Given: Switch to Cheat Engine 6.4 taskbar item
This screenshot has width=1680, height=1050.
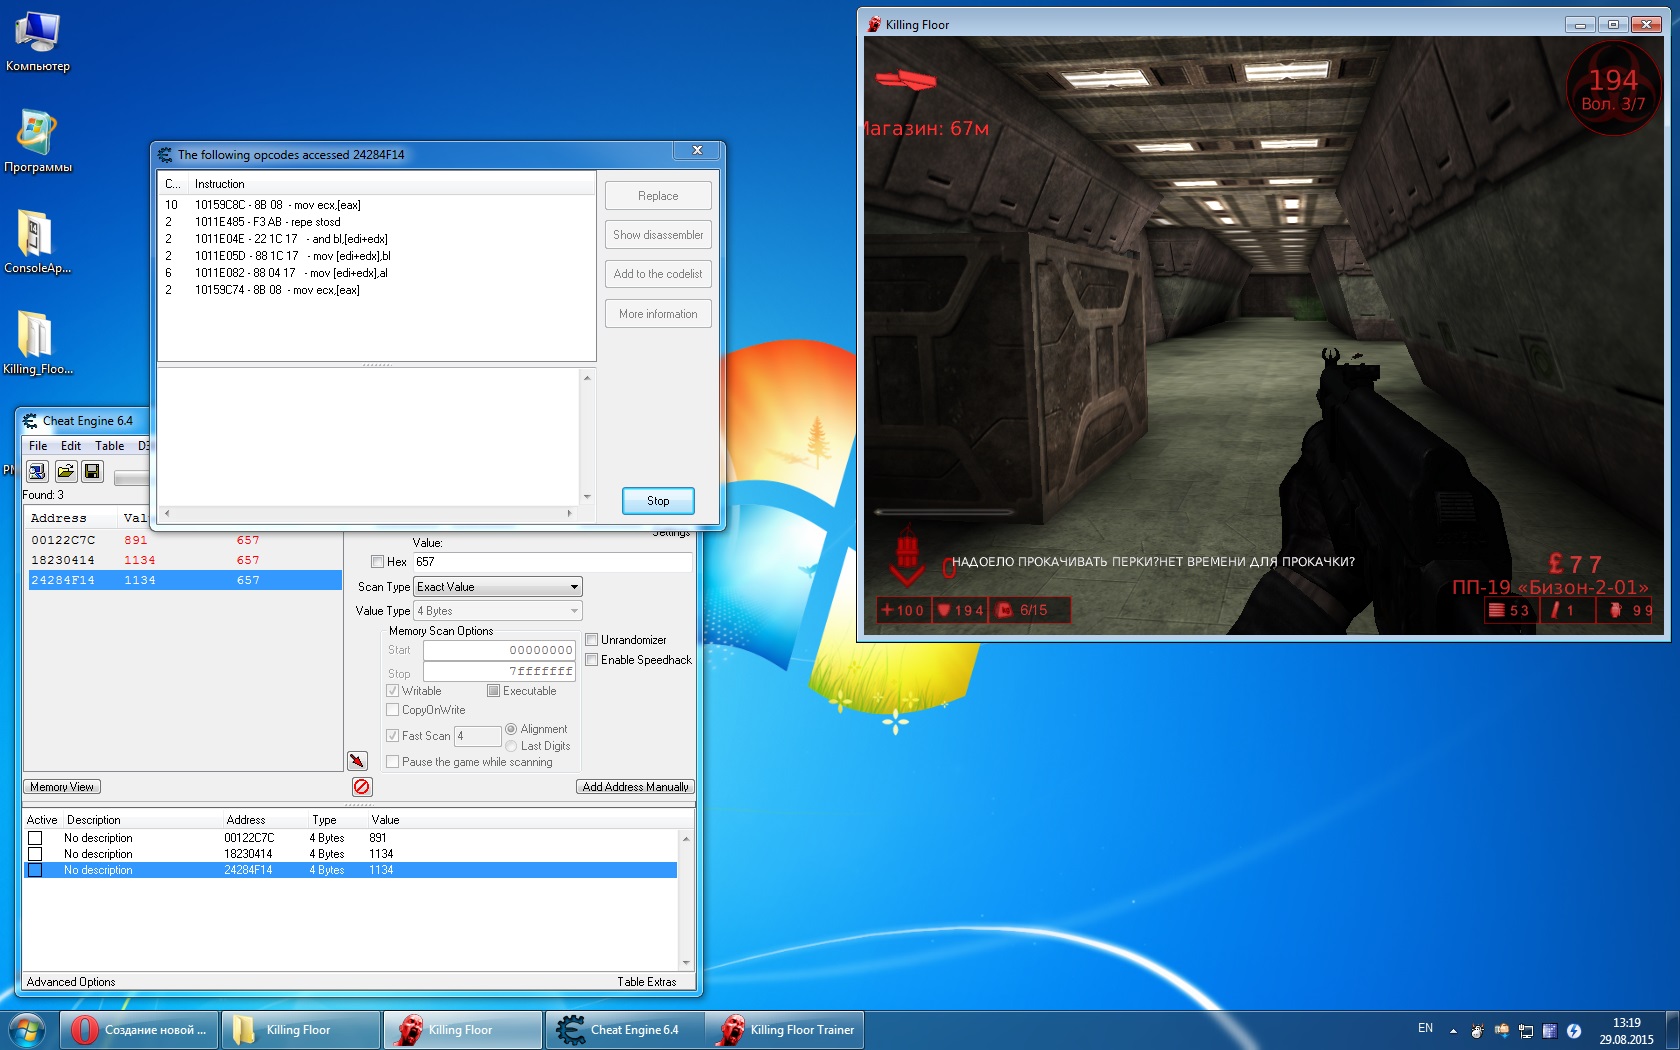Looking at the screenshot, I should (x=625, y=1030).
